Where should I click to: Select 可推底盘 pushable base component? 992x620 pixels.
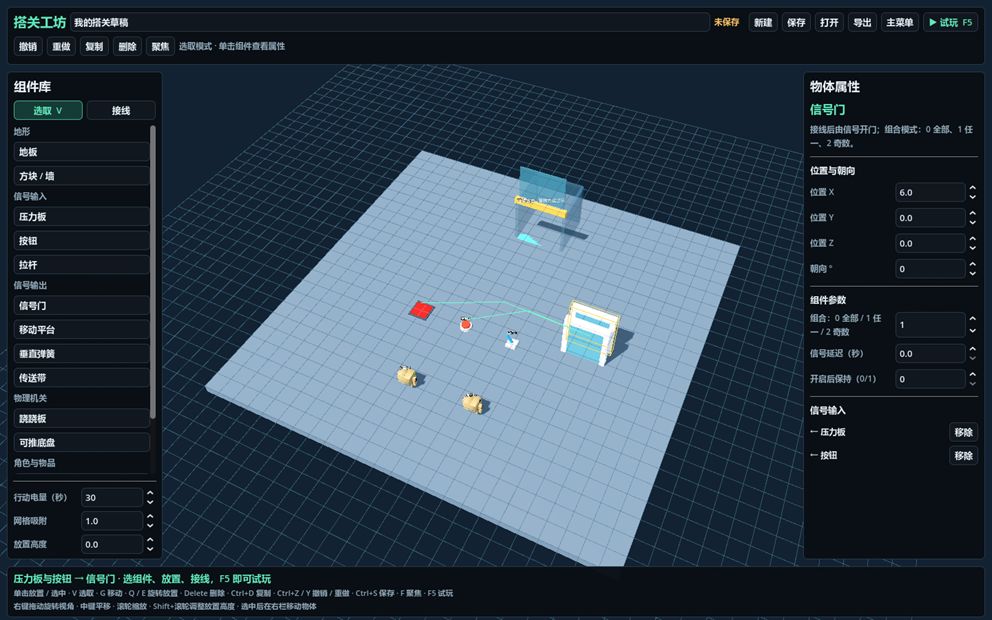82,442
